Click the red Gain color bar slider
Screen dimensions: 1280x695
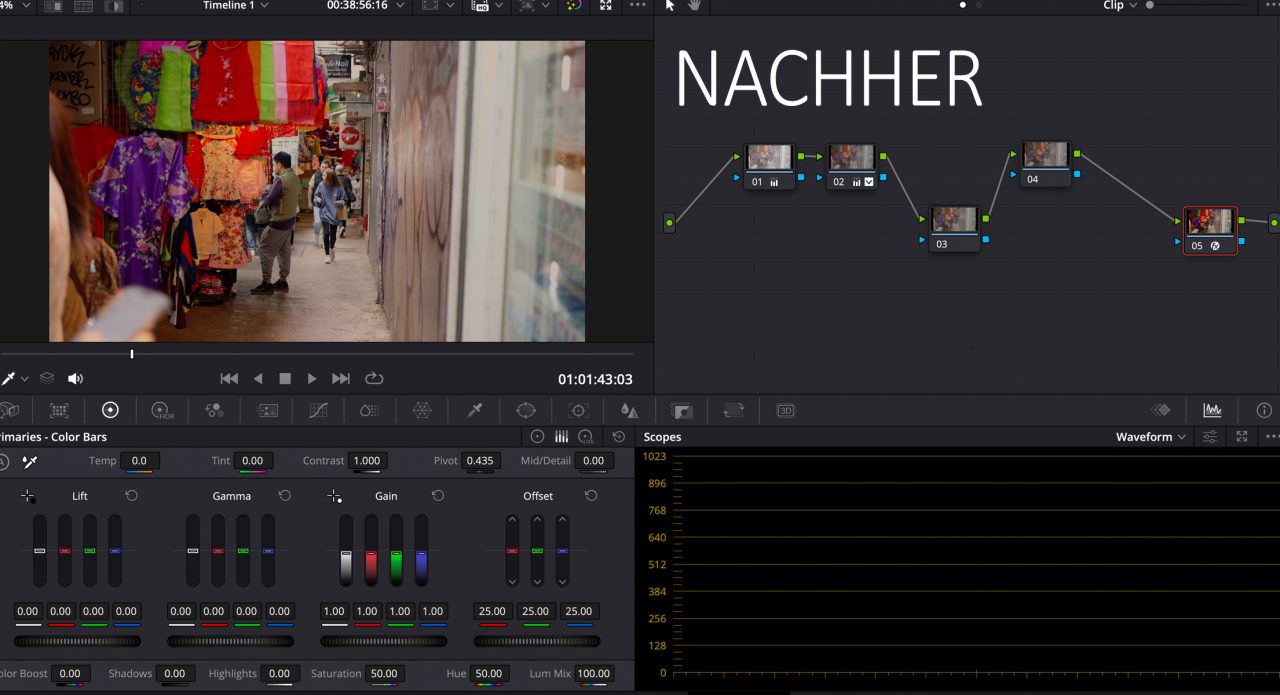click(x=371, y=552)
